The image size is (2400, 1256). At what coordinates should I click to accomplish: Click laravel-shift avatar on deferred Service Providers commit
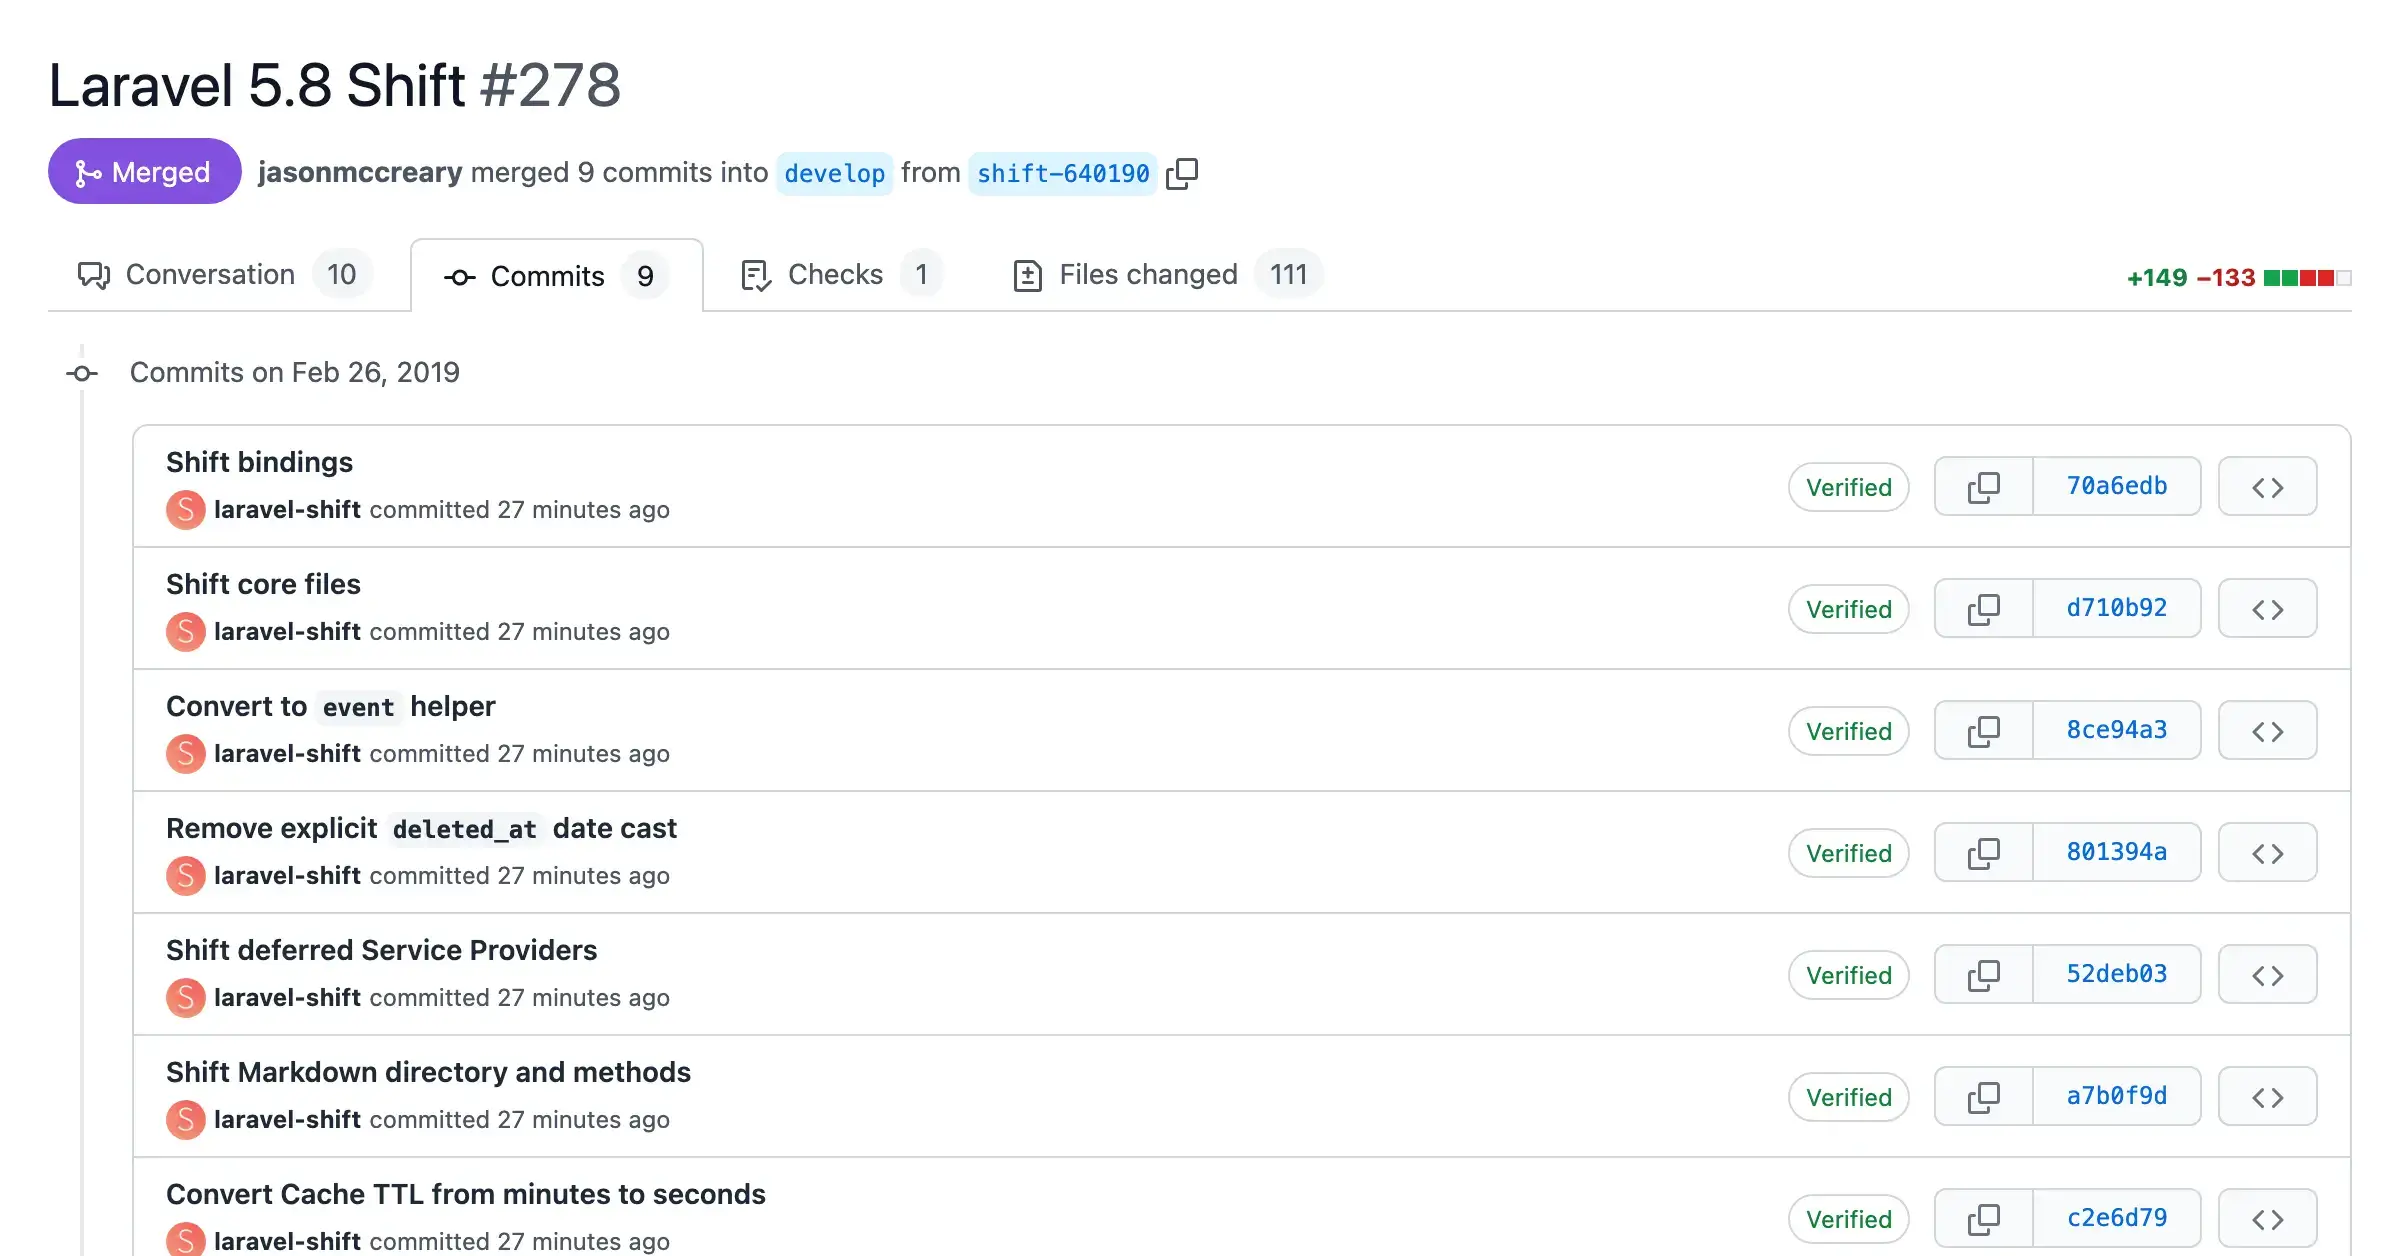click(x=185, y=998)
